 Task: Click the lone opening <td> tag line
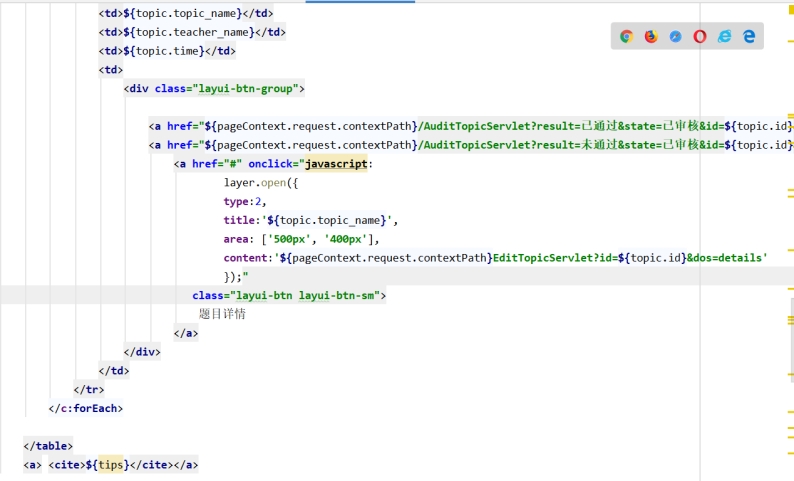tap(111, 70)
